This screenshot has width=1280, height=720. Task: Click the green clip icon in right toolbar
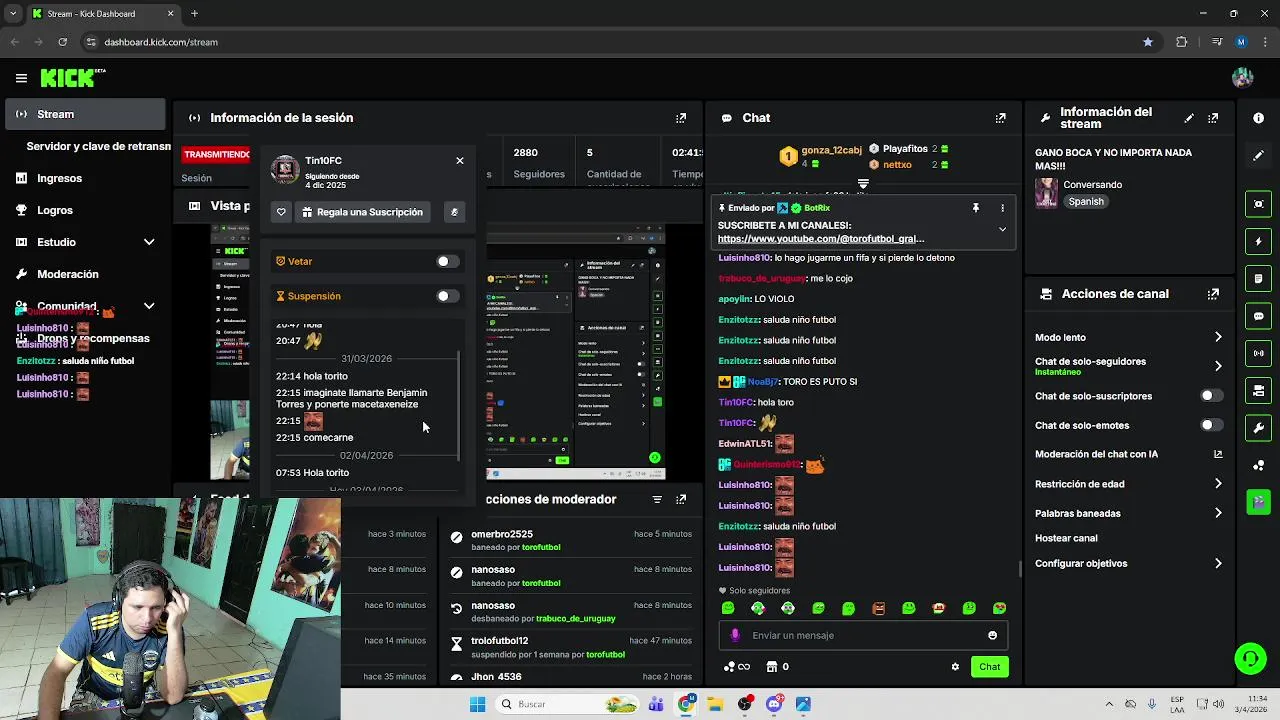pos(1258,501)
